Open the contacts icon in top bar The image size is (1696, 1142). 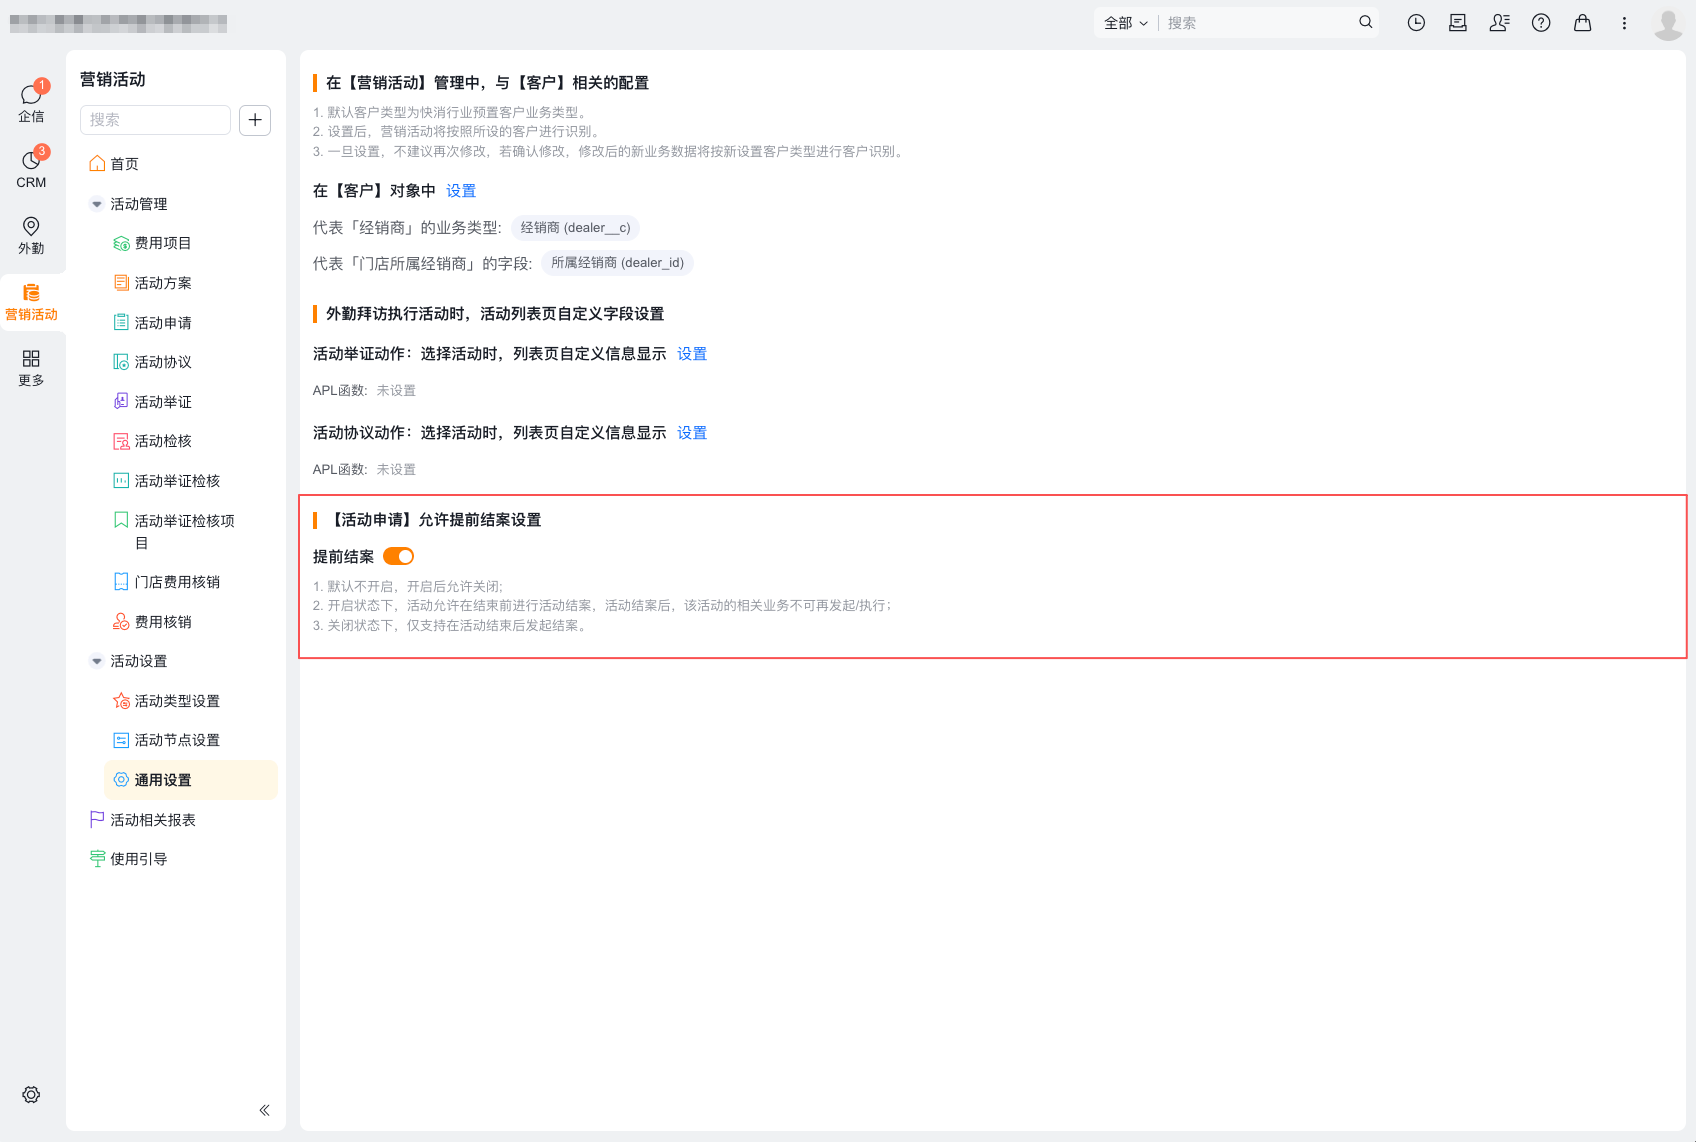click(1499, 22)
